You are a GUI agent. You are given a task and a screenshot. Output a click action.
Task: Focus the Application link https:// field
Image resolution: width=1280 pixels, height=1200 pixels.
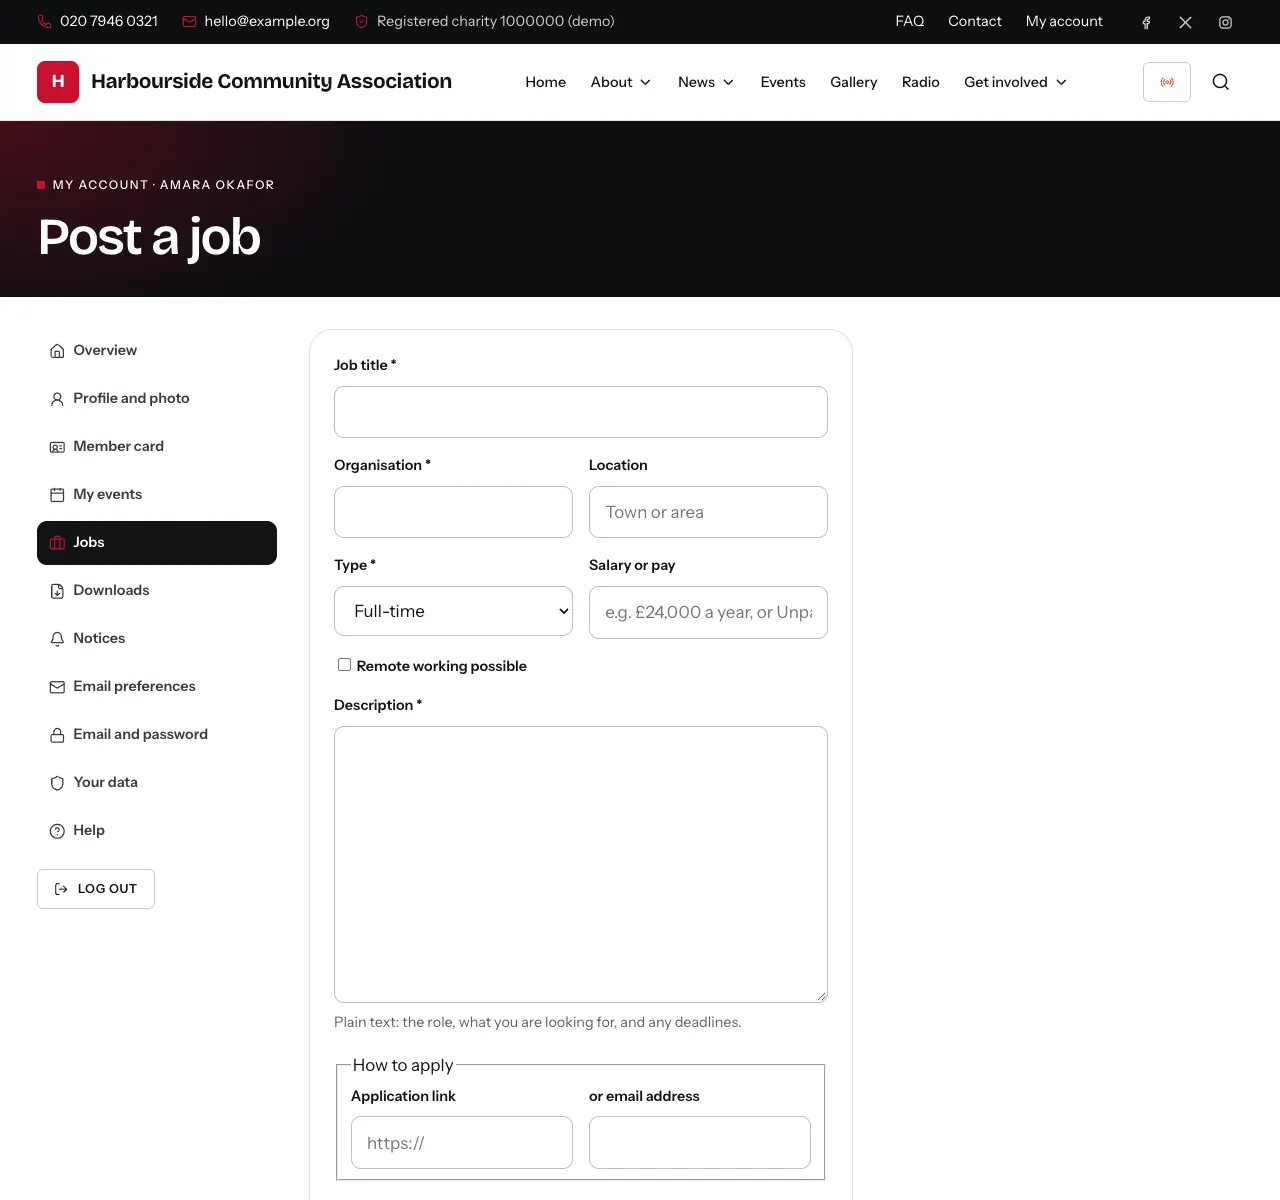(x=462, y=1142)
